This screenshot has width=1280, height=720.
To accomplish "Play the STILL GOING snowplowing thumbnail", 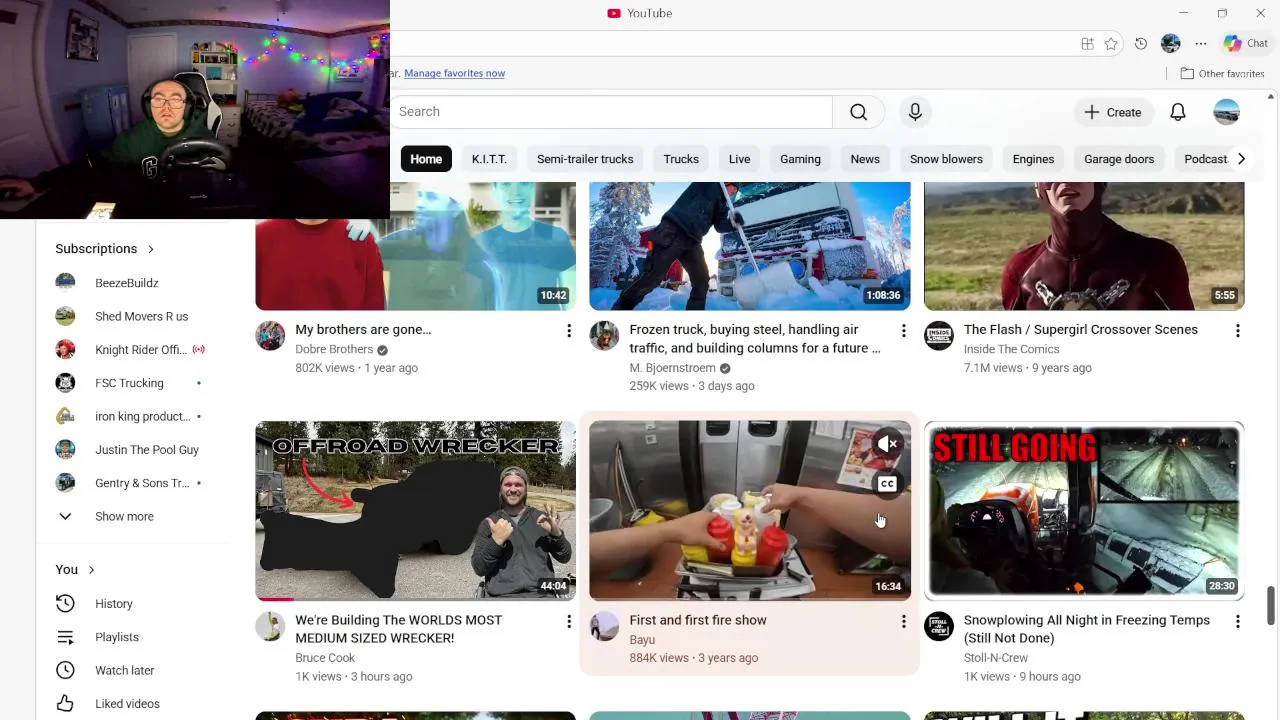I will pyautogui.click(x=1084, y=511).
